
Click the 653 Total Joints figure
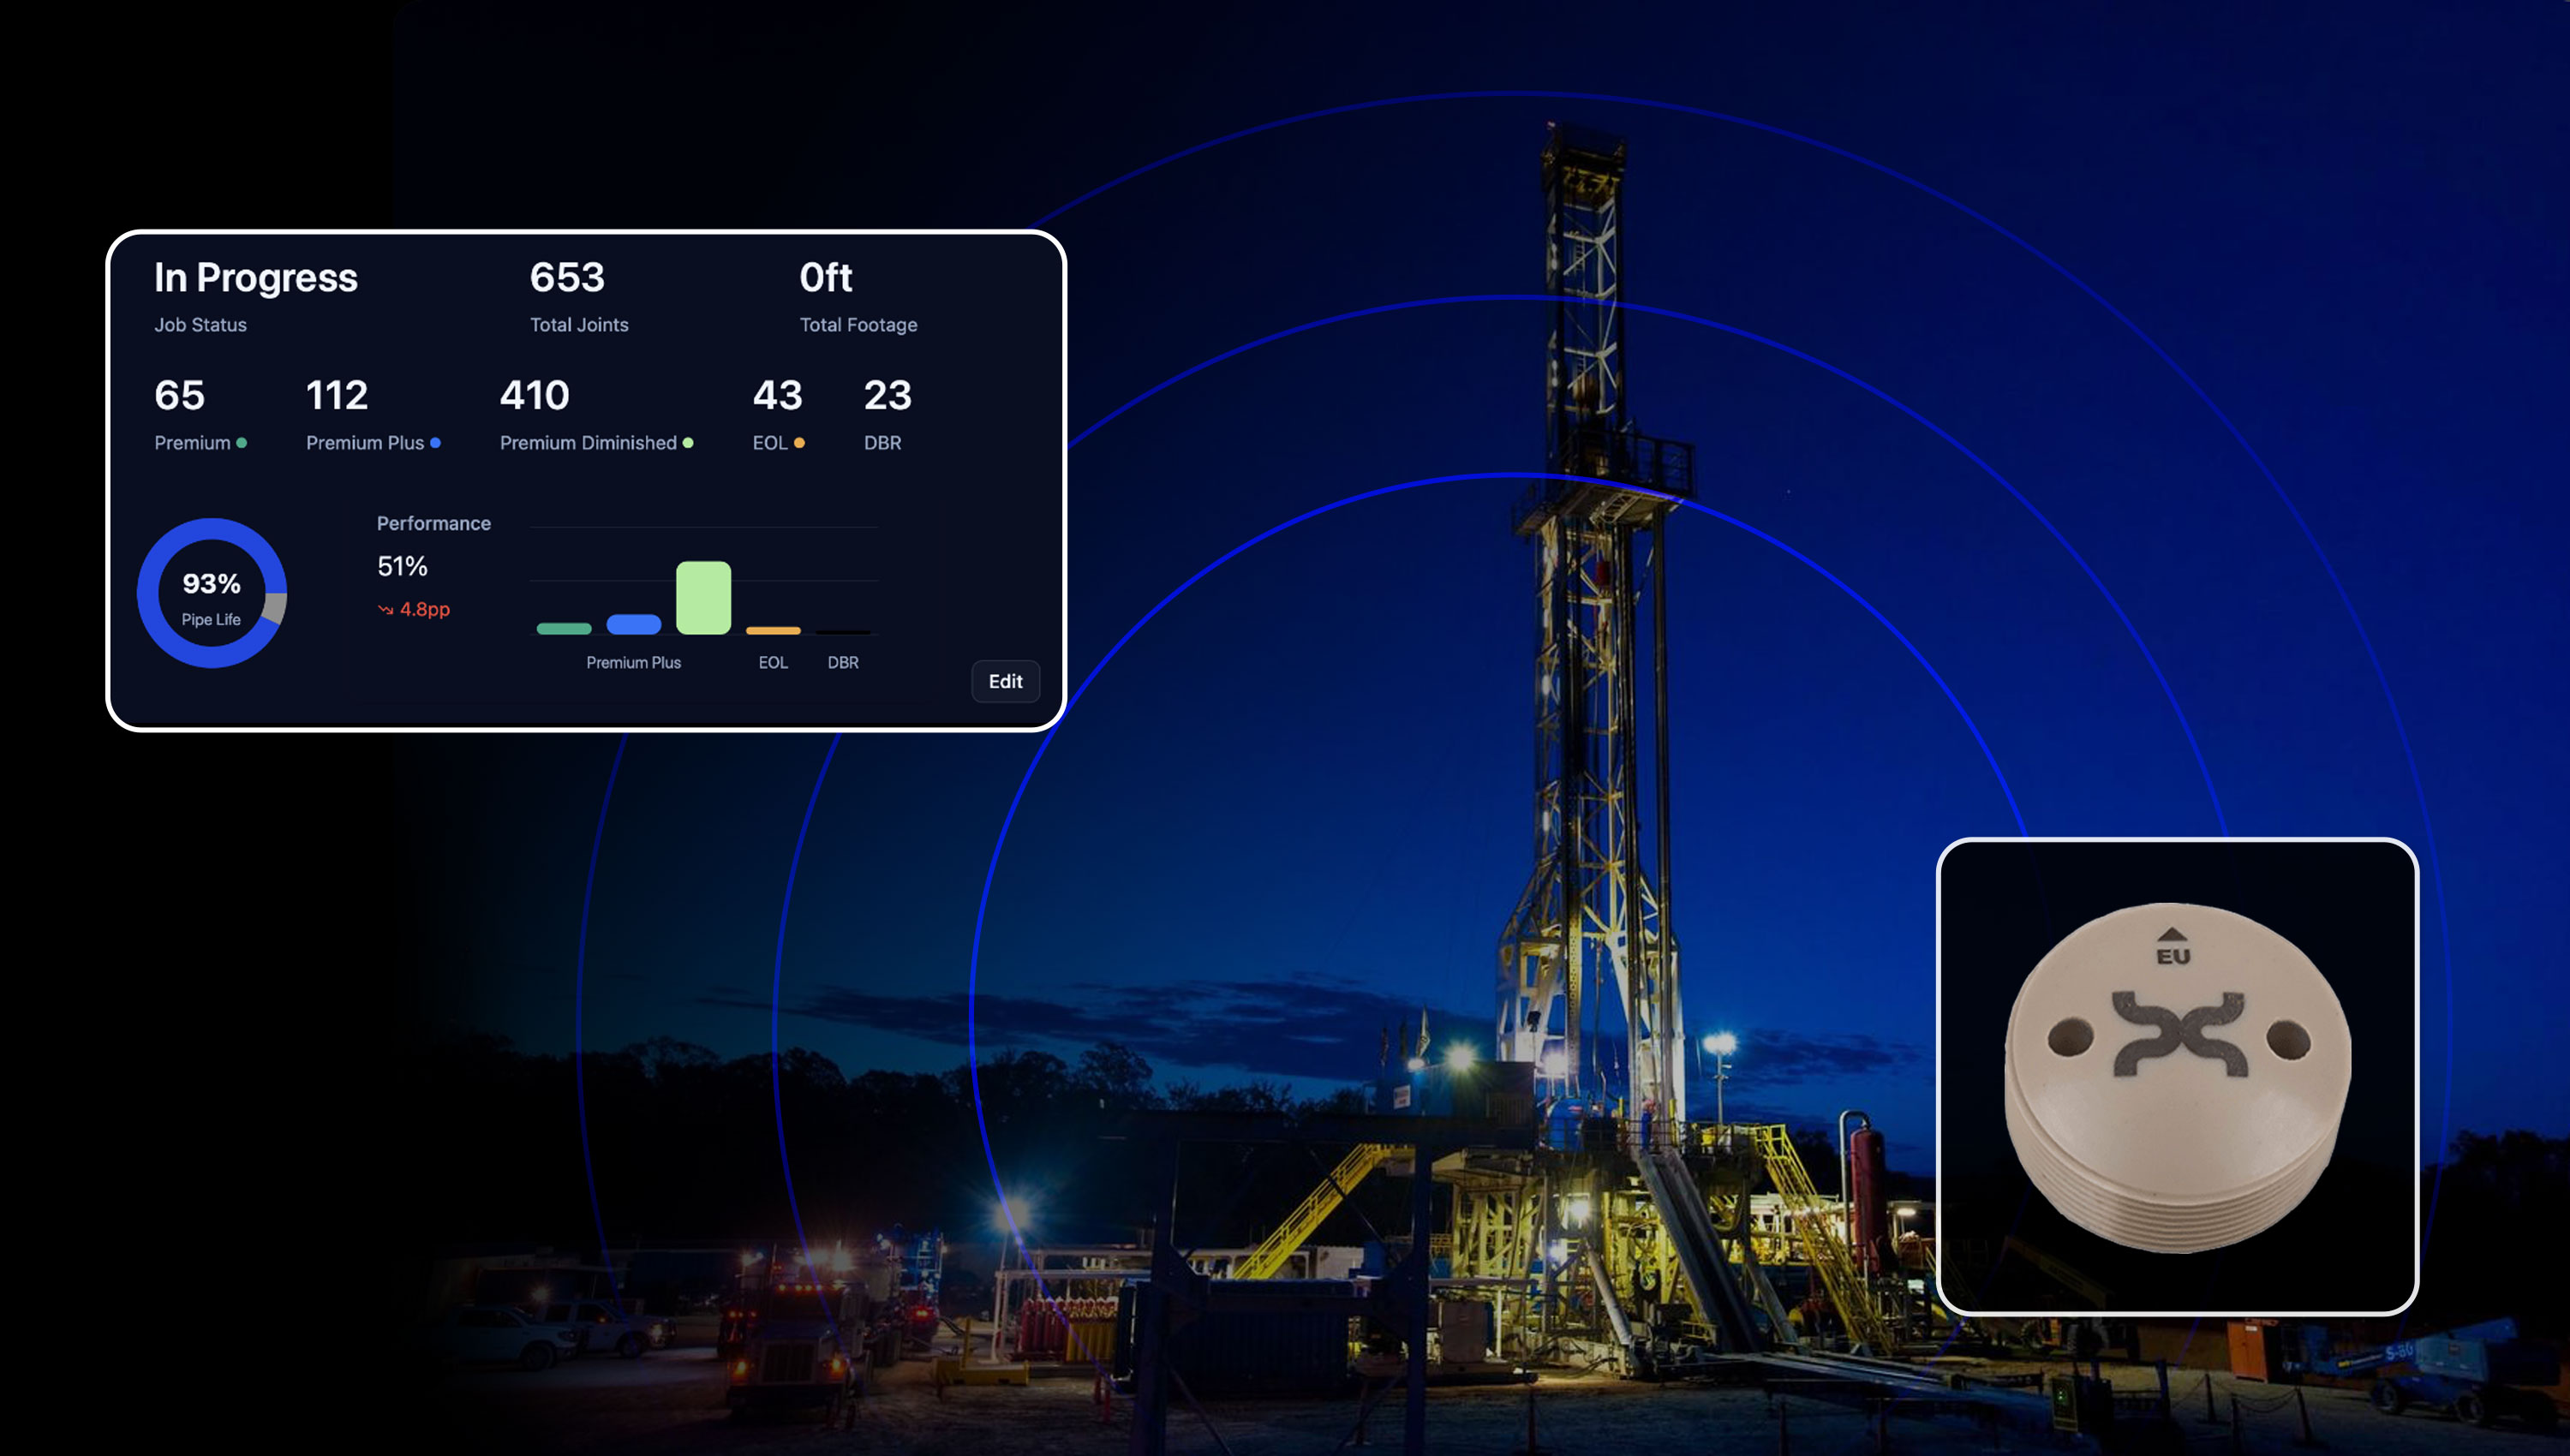[x=567, y=278]
